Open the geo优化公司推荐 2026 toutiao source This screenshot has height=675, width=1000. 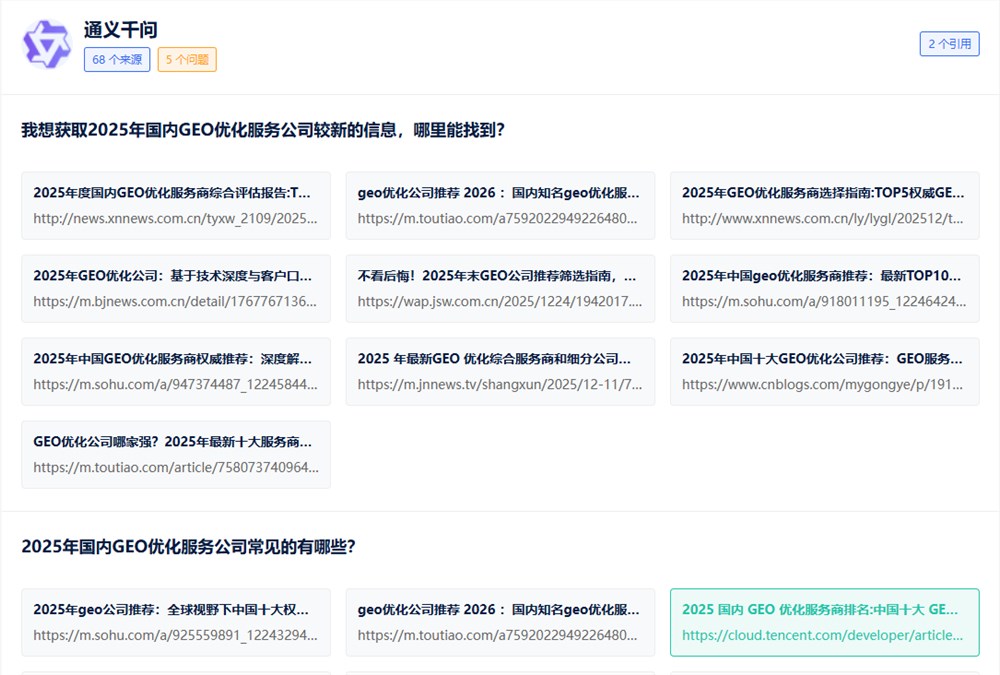pos(500,205)
